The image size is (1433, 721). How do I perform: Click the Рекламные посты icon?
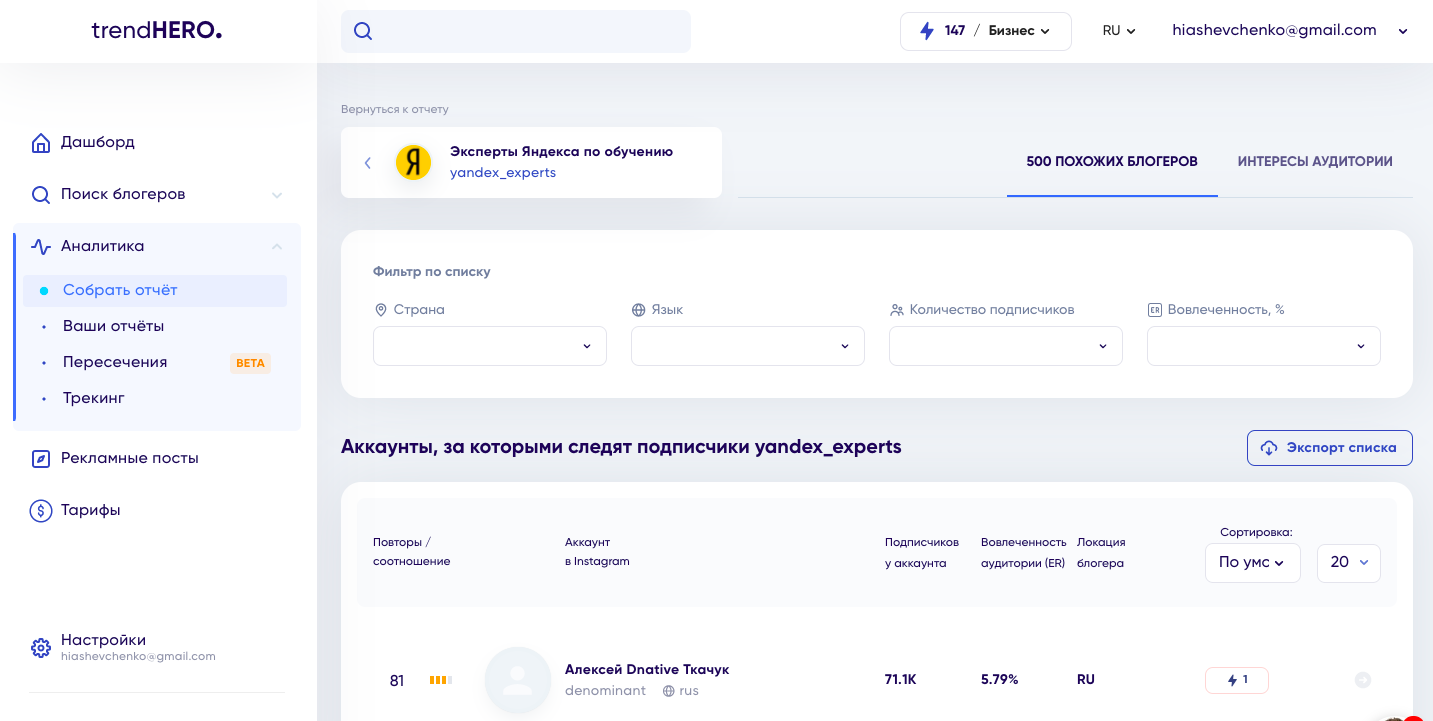click(41, 459)
